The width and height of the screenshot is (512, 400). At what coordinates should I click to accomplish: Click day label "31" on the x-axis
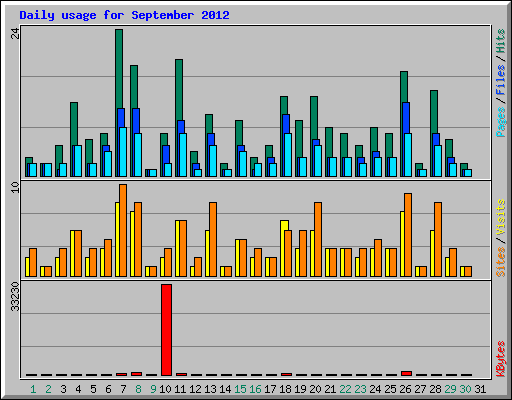pyautogui.click(x=480, y=389)
